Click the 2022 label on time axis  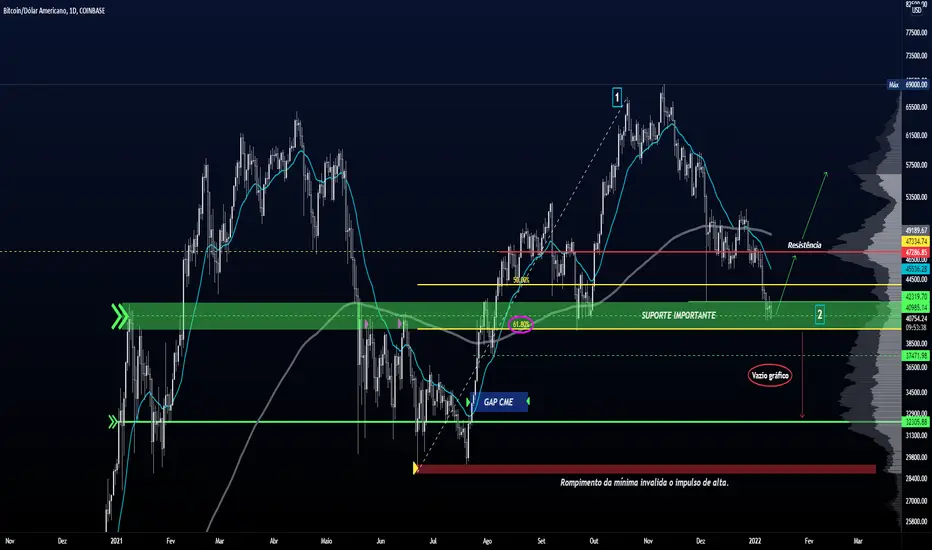tap(755, 541)
